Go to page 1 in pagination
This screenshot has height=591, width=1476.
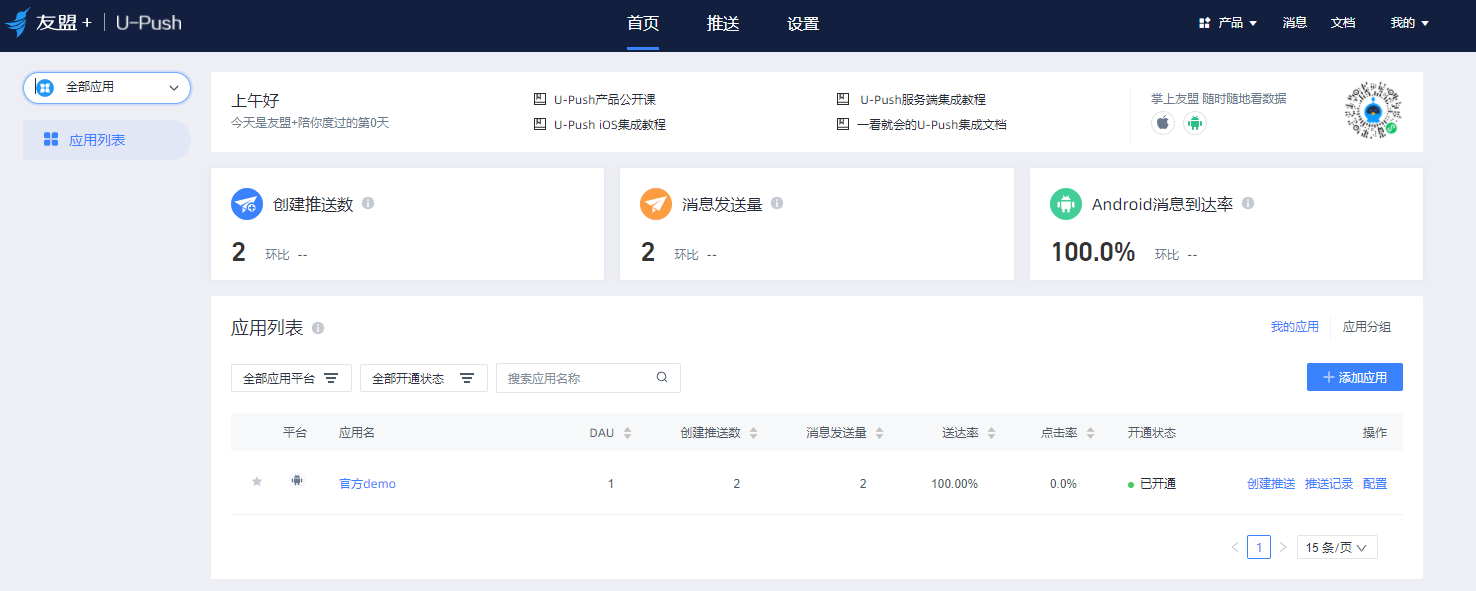point(1259,547)
